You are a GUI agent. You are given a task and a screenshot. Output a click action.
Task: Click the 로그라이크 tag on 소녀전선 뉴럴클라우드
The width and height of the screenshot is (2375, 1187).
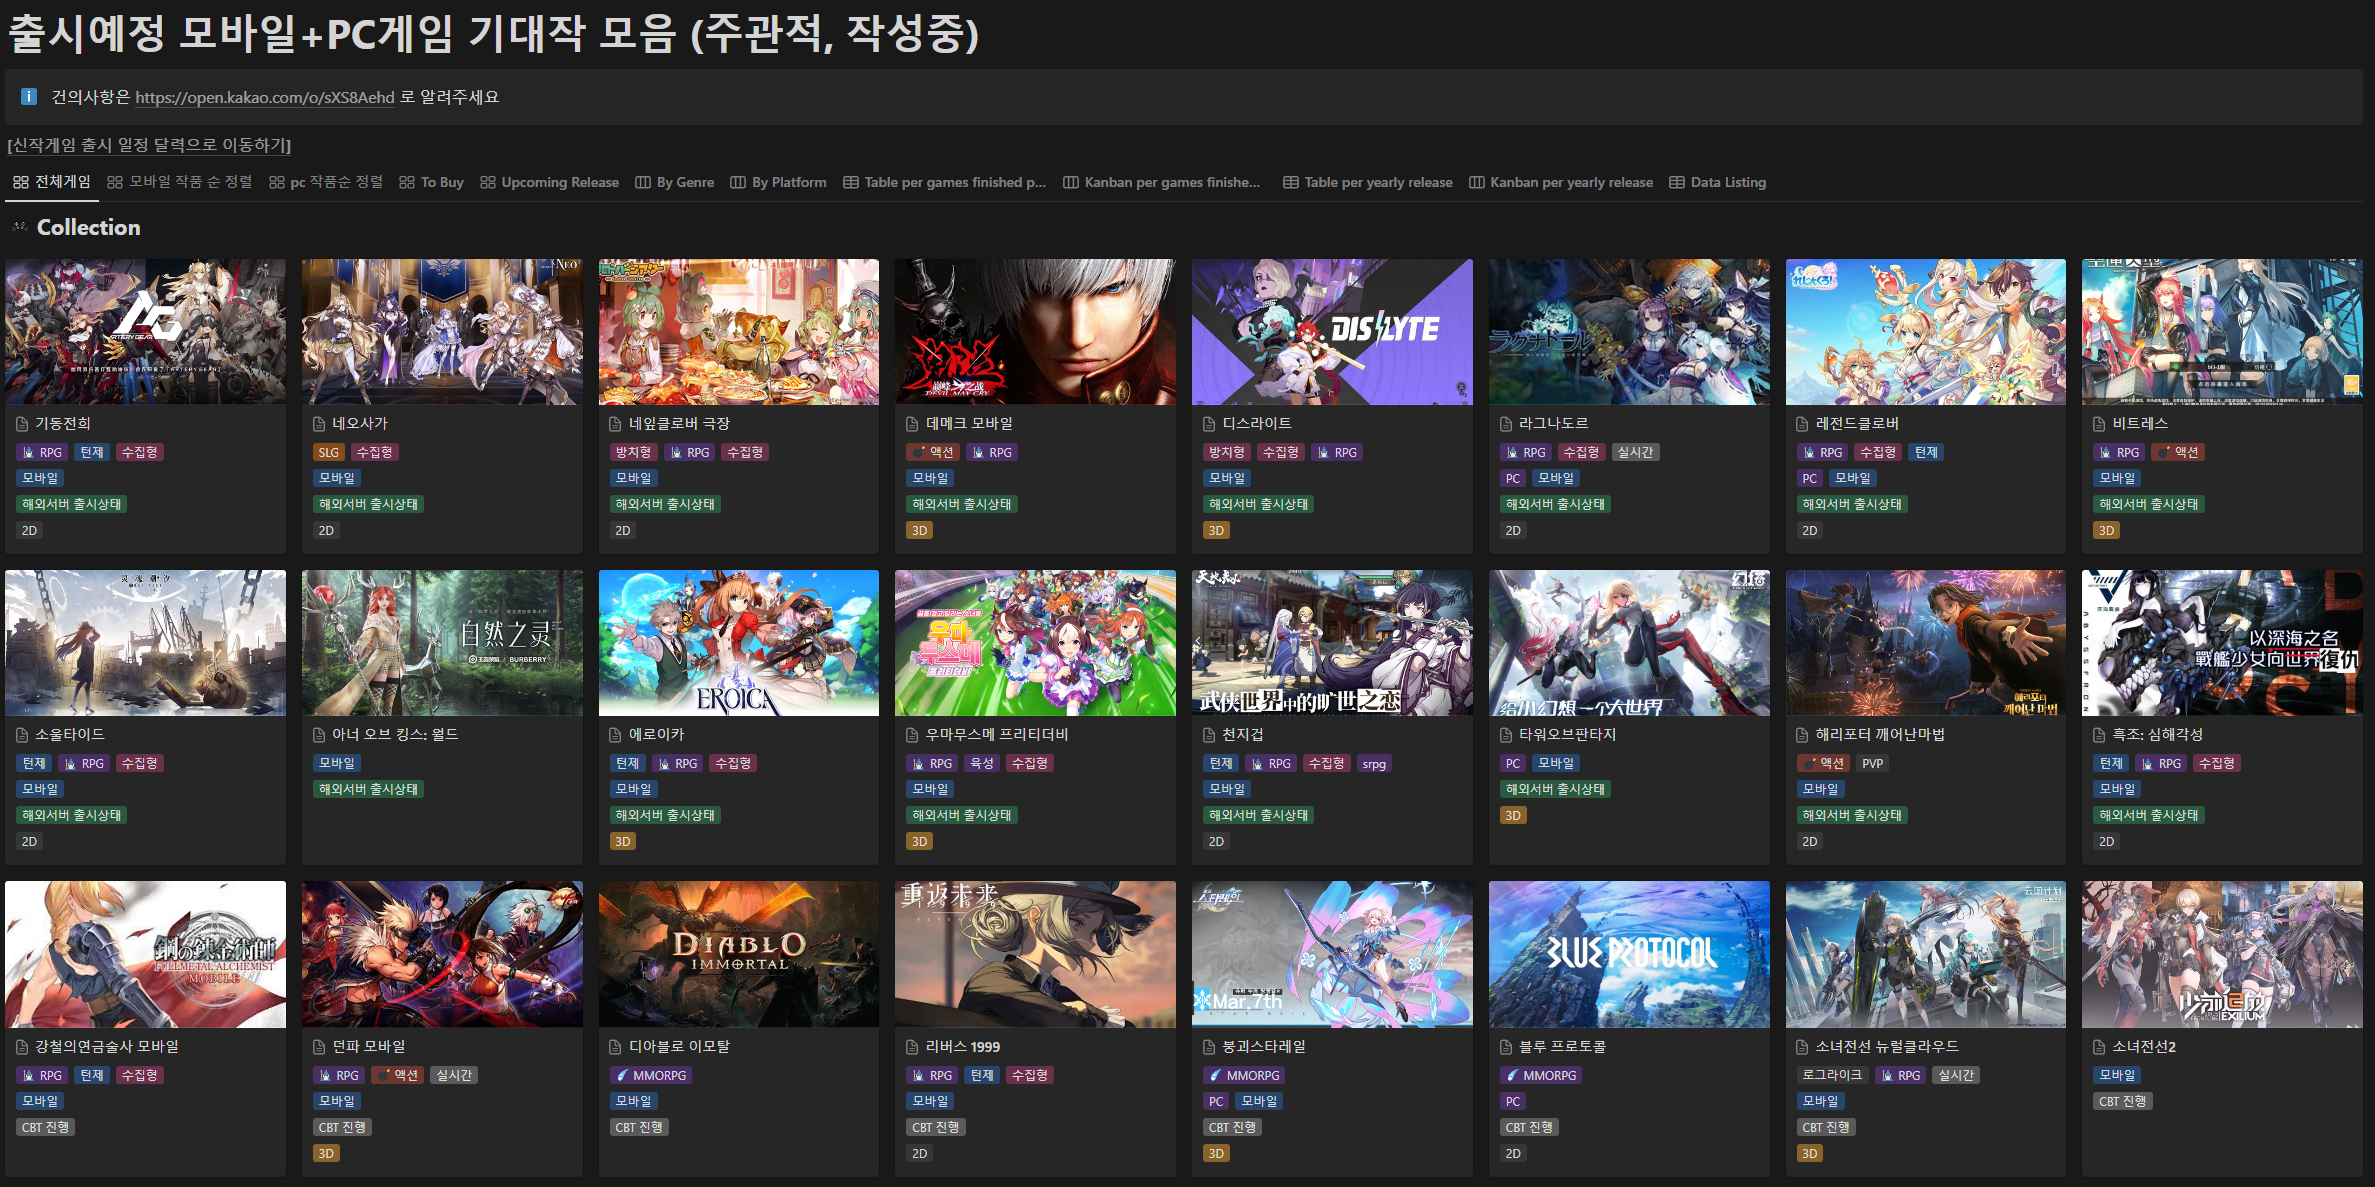1832,1076
